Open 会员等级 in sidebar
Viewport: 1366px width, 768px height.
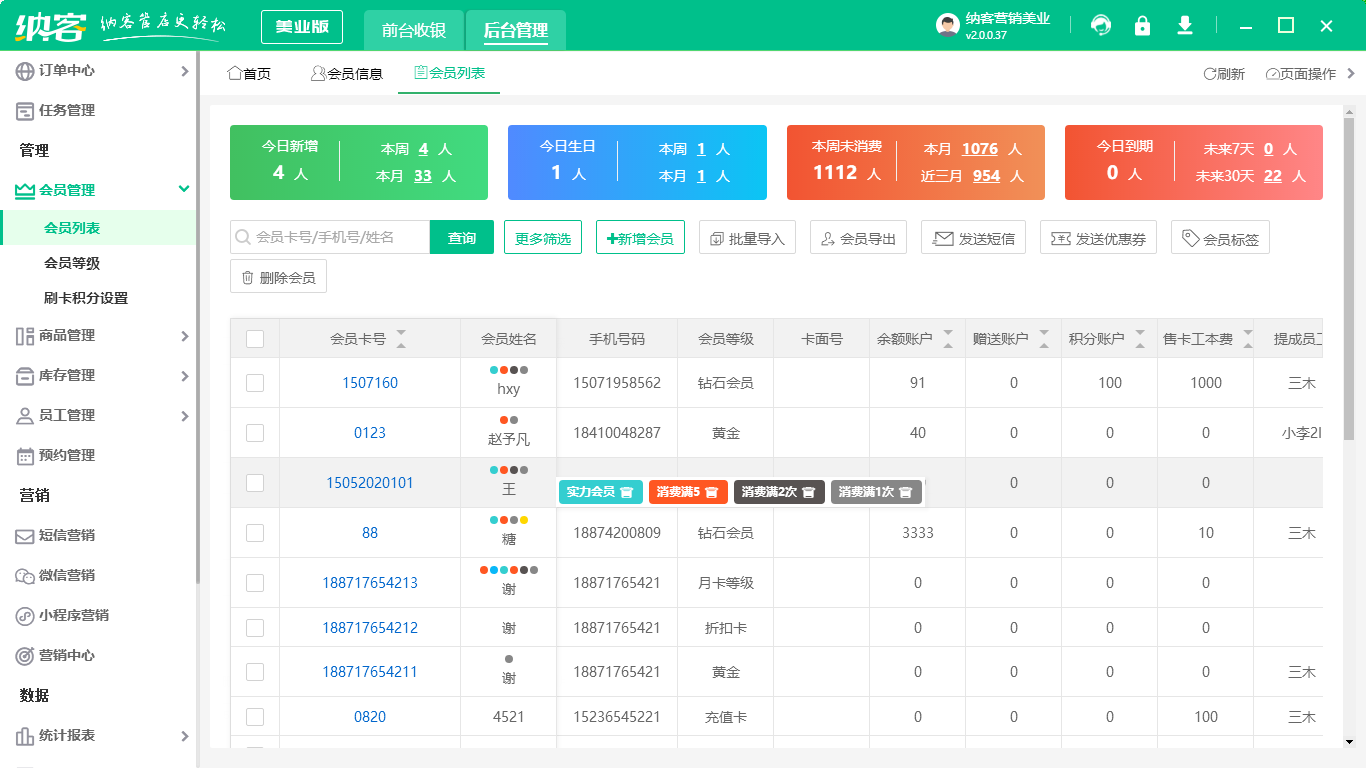72,263
